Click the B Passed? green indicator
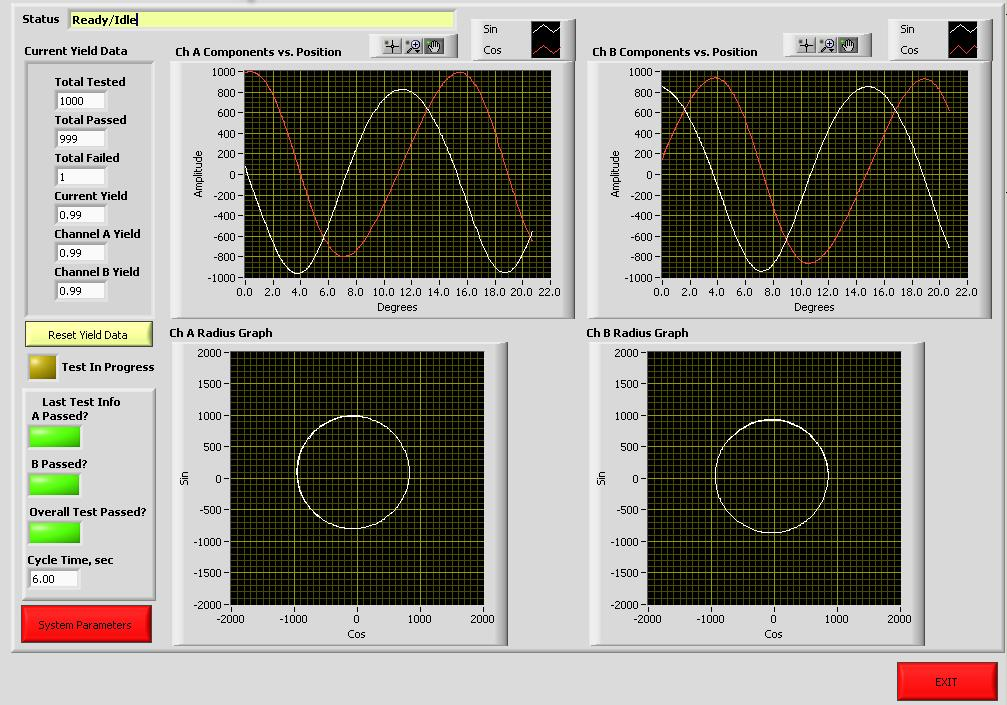 point(55,485)
